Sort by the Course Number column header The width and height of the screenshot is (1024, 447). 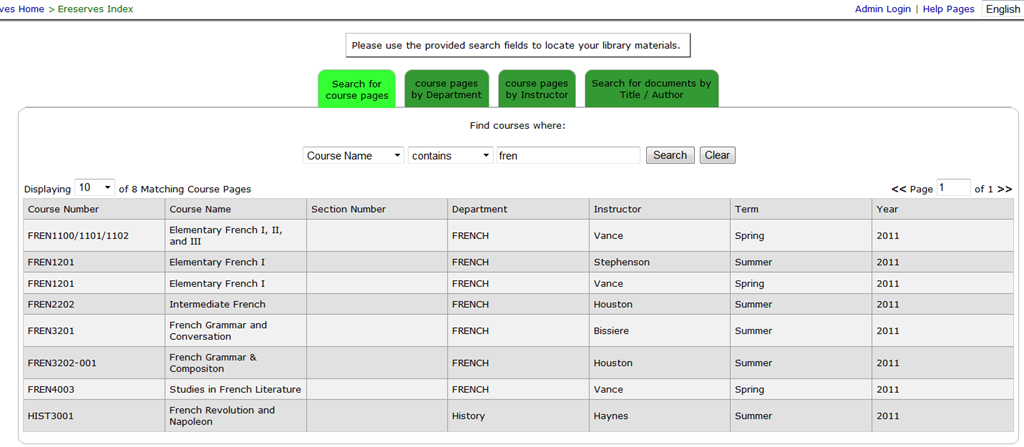64,209
